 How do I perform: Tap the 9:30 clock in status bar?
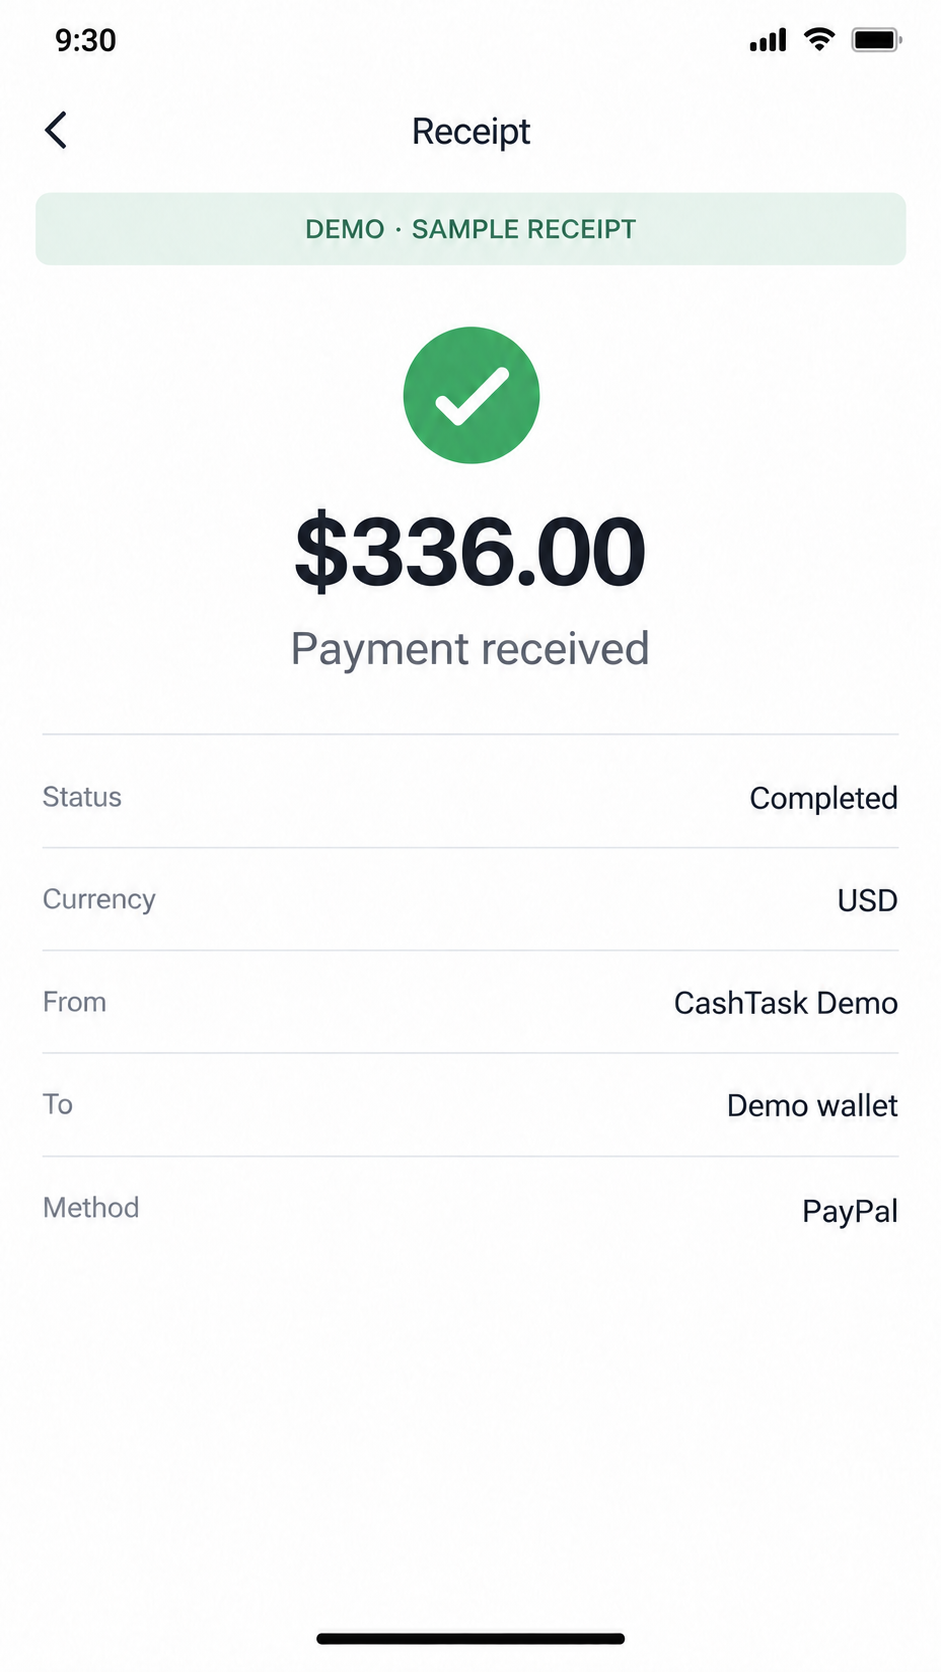[86, 40]
